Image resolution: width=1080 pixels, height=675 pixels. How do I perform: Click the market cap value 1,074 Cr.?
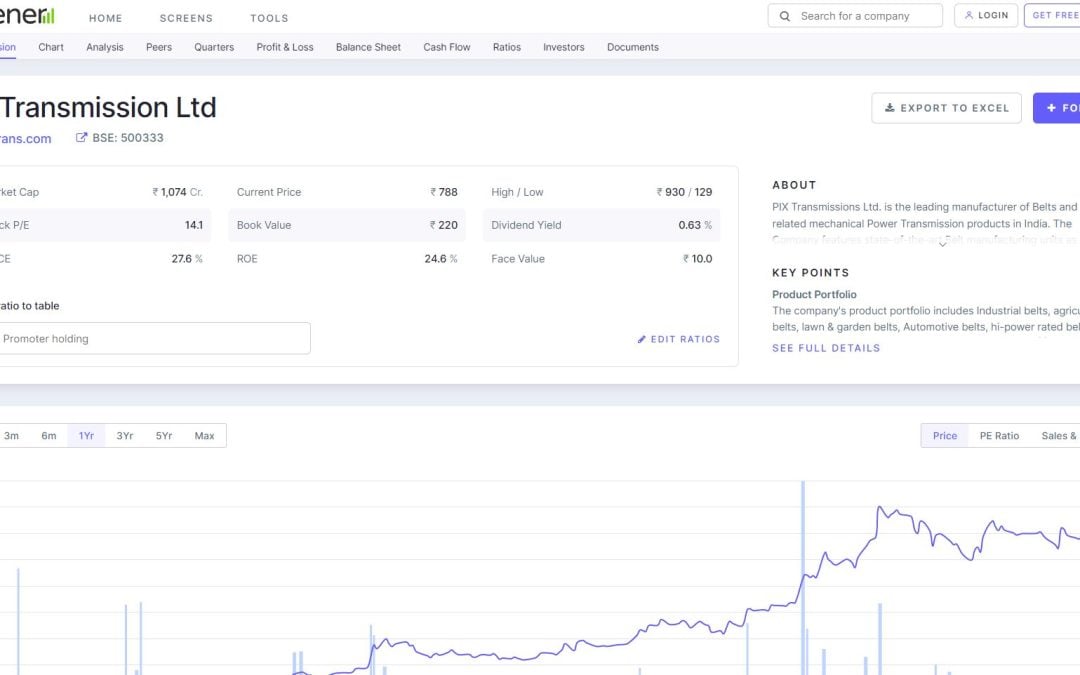(x=178, y=192)
